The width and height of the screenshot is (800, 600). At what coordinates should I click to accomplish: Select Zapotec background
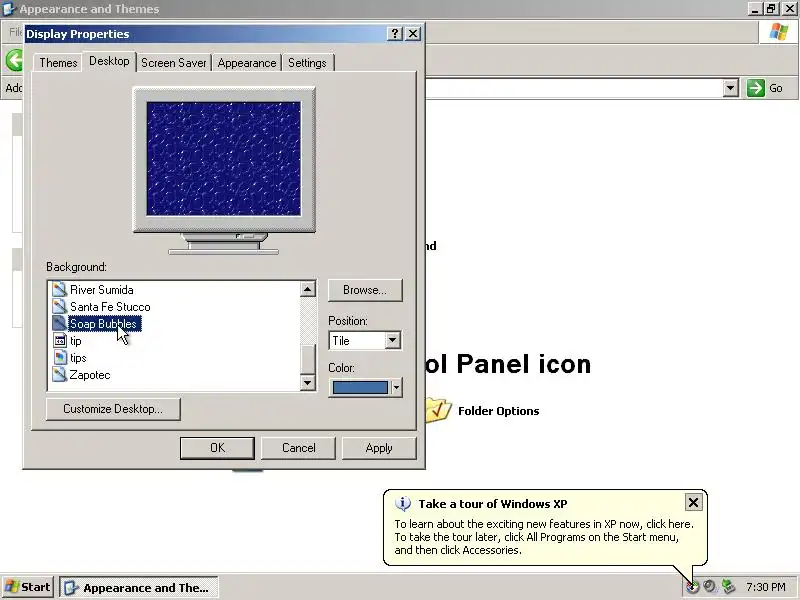[90, 375]
